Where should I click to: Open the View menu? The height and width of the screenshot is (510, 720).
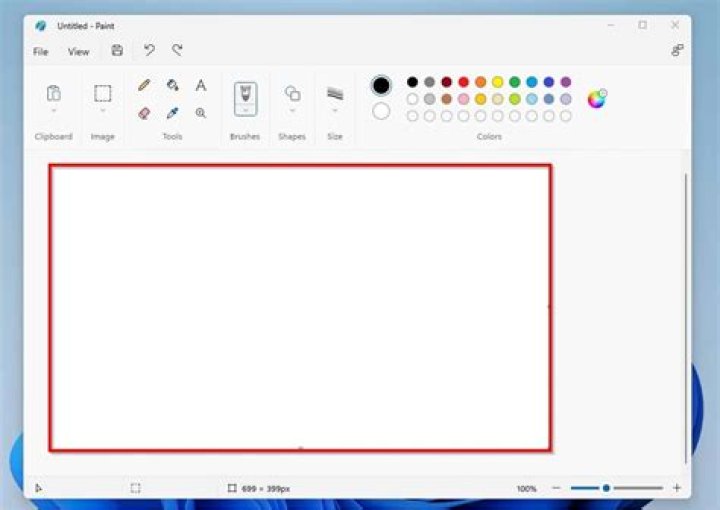pyautogui.click(x=78, y=52)
